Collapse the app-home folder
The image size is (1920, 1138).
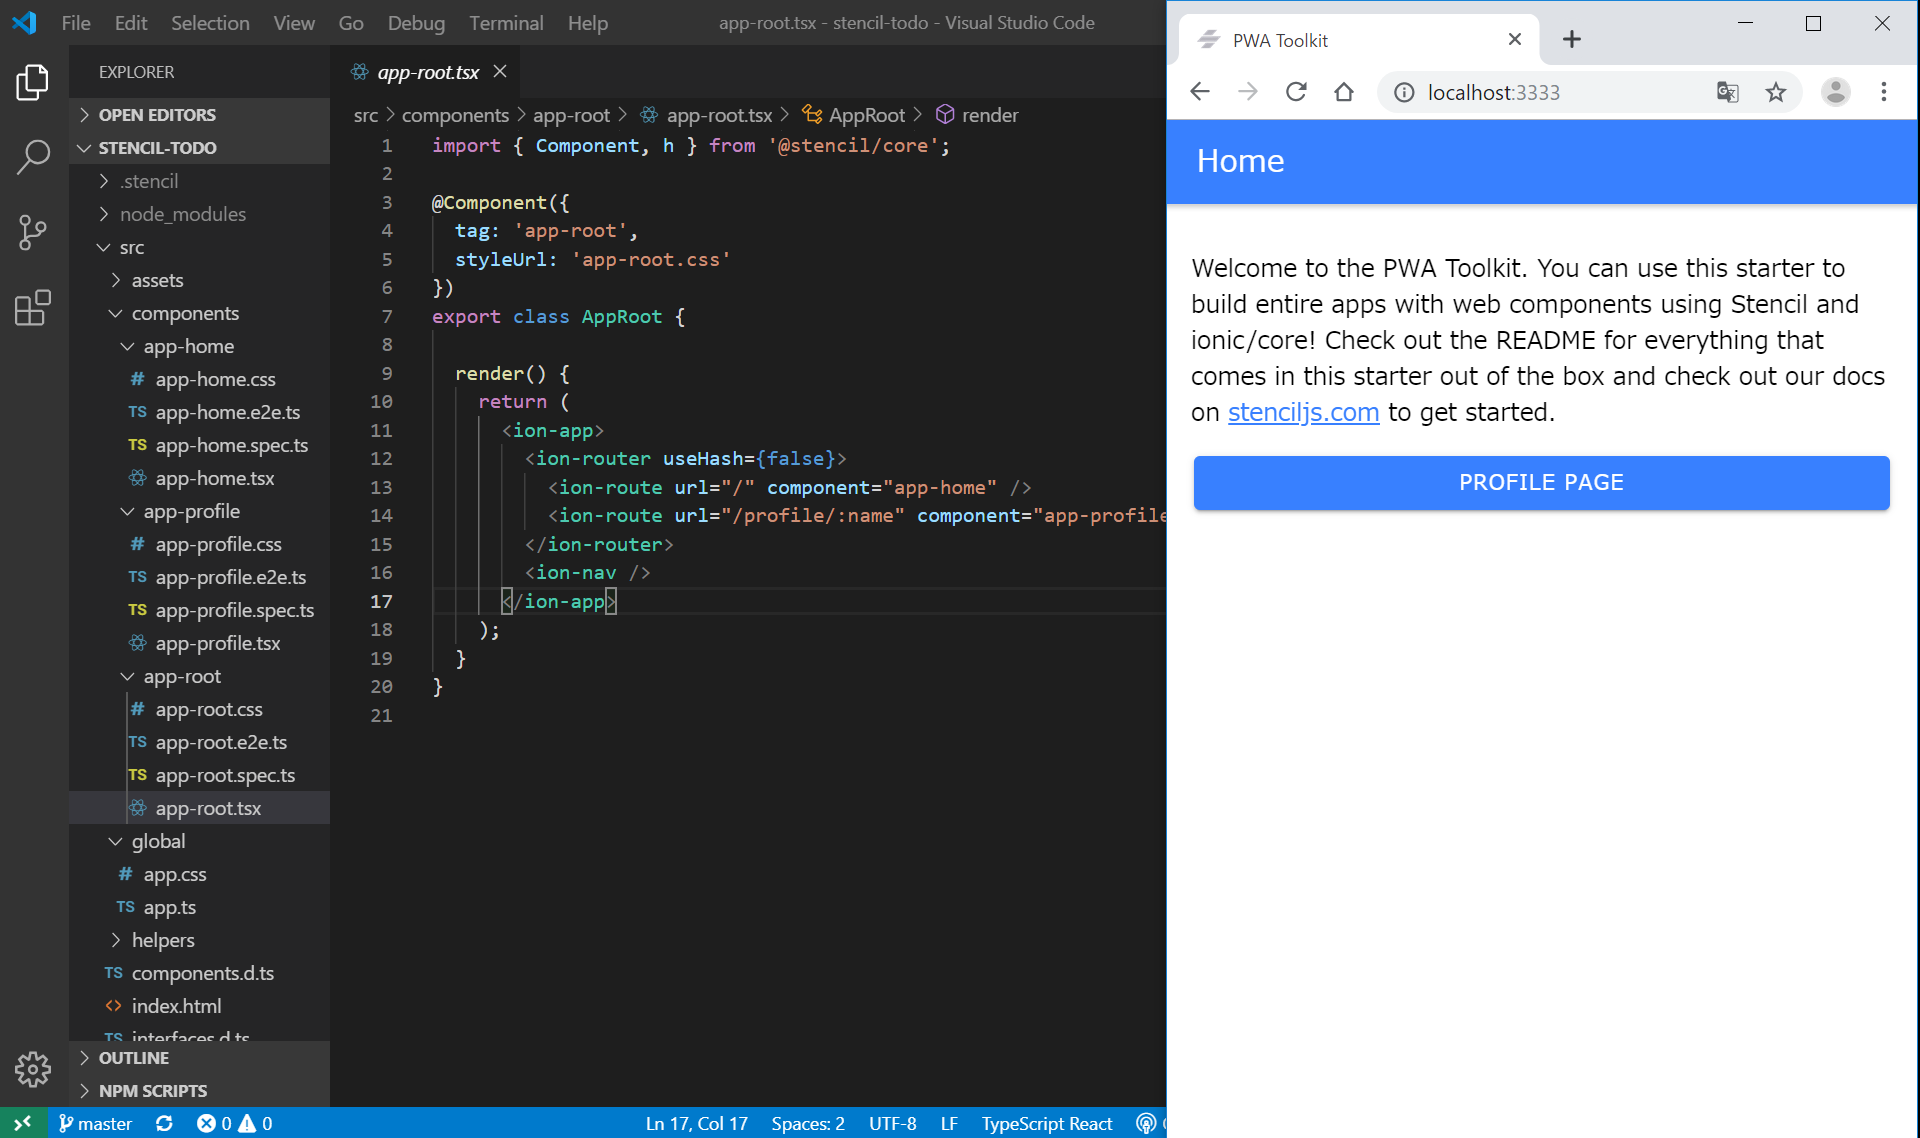coord(200,345)
